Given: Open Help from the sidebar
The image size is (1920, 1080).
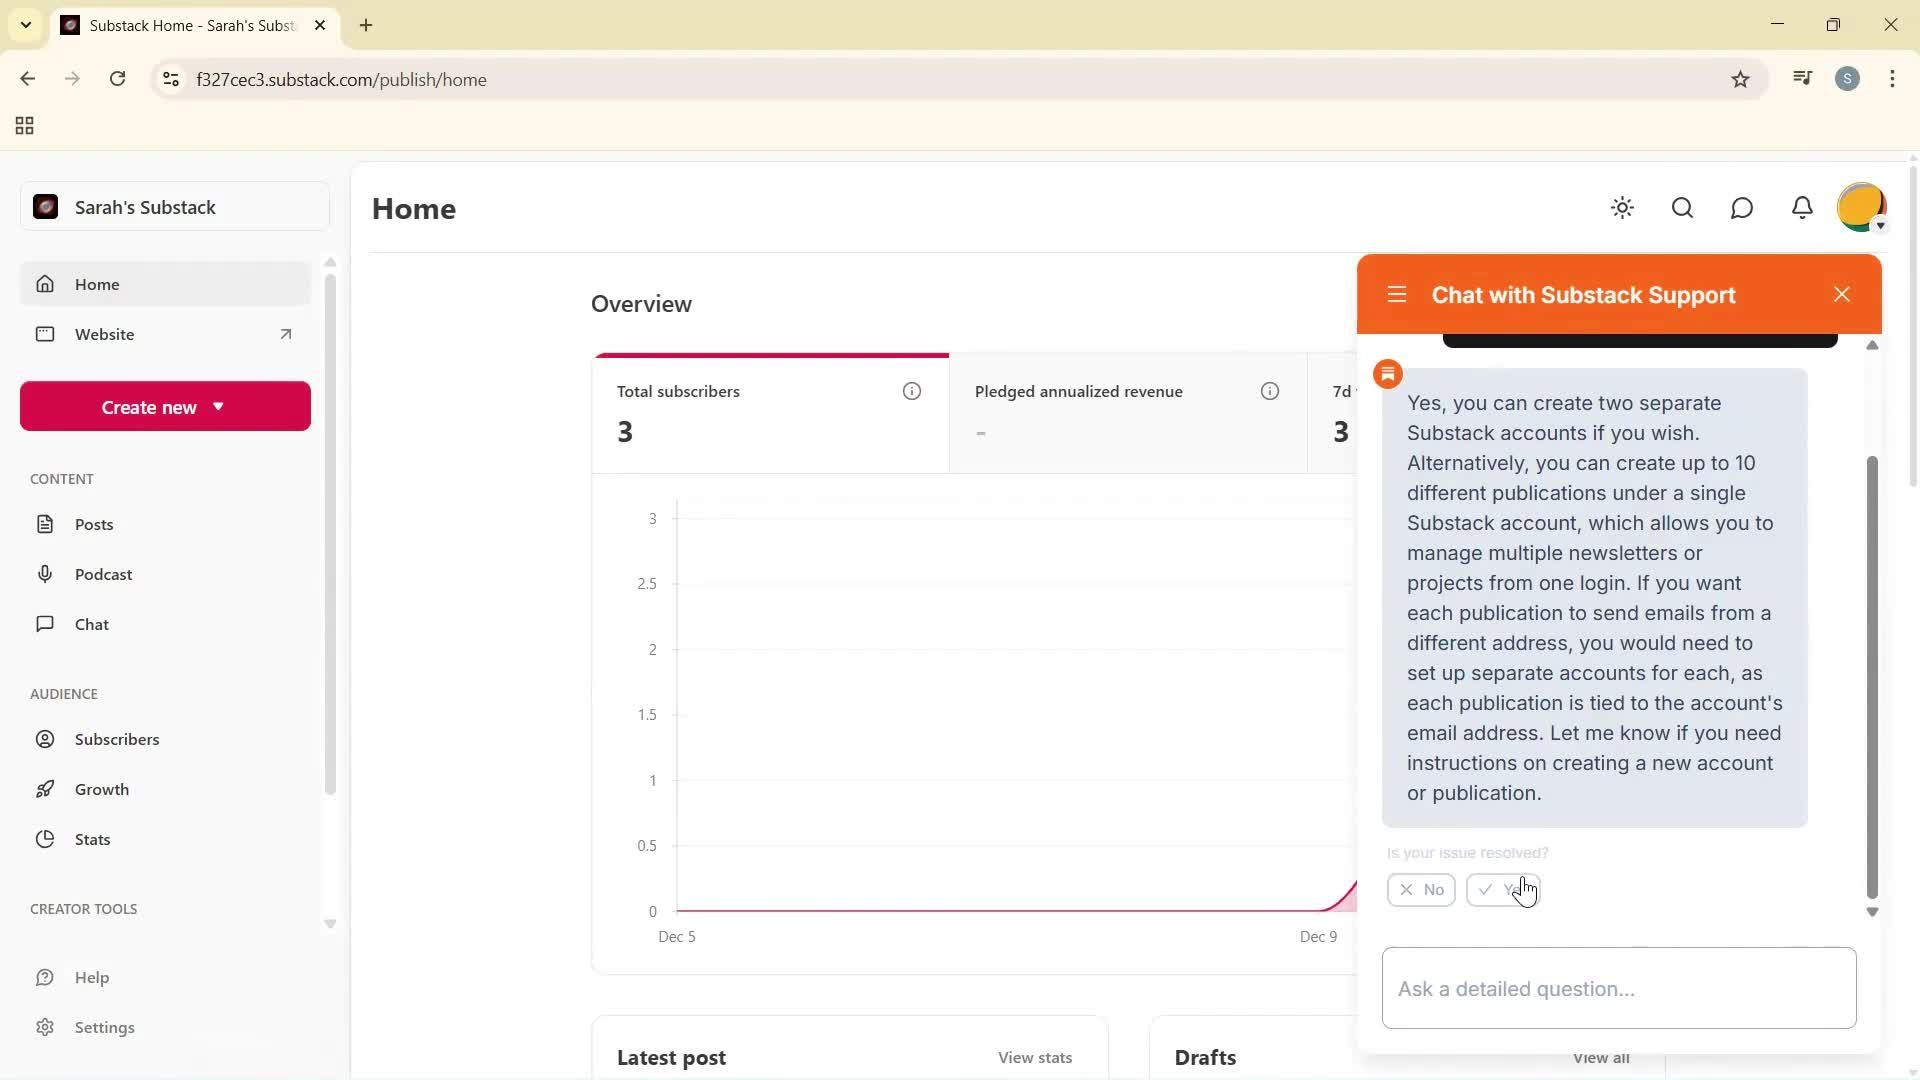Looking at the screenshot, I should click(92, 977).
